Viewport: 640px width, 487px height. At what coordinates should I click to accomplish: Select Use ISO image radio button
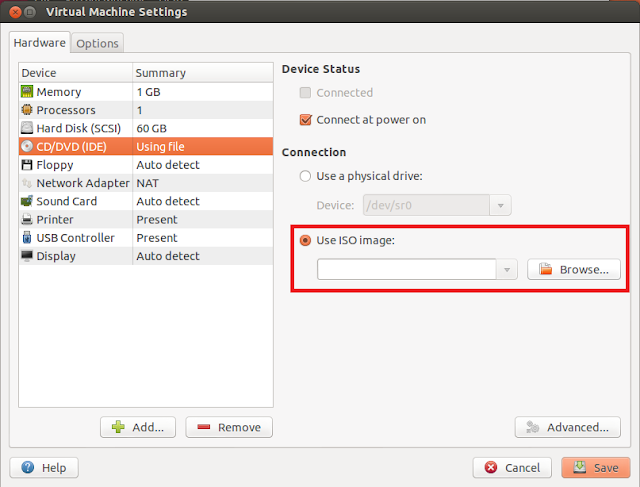point(305,240)
